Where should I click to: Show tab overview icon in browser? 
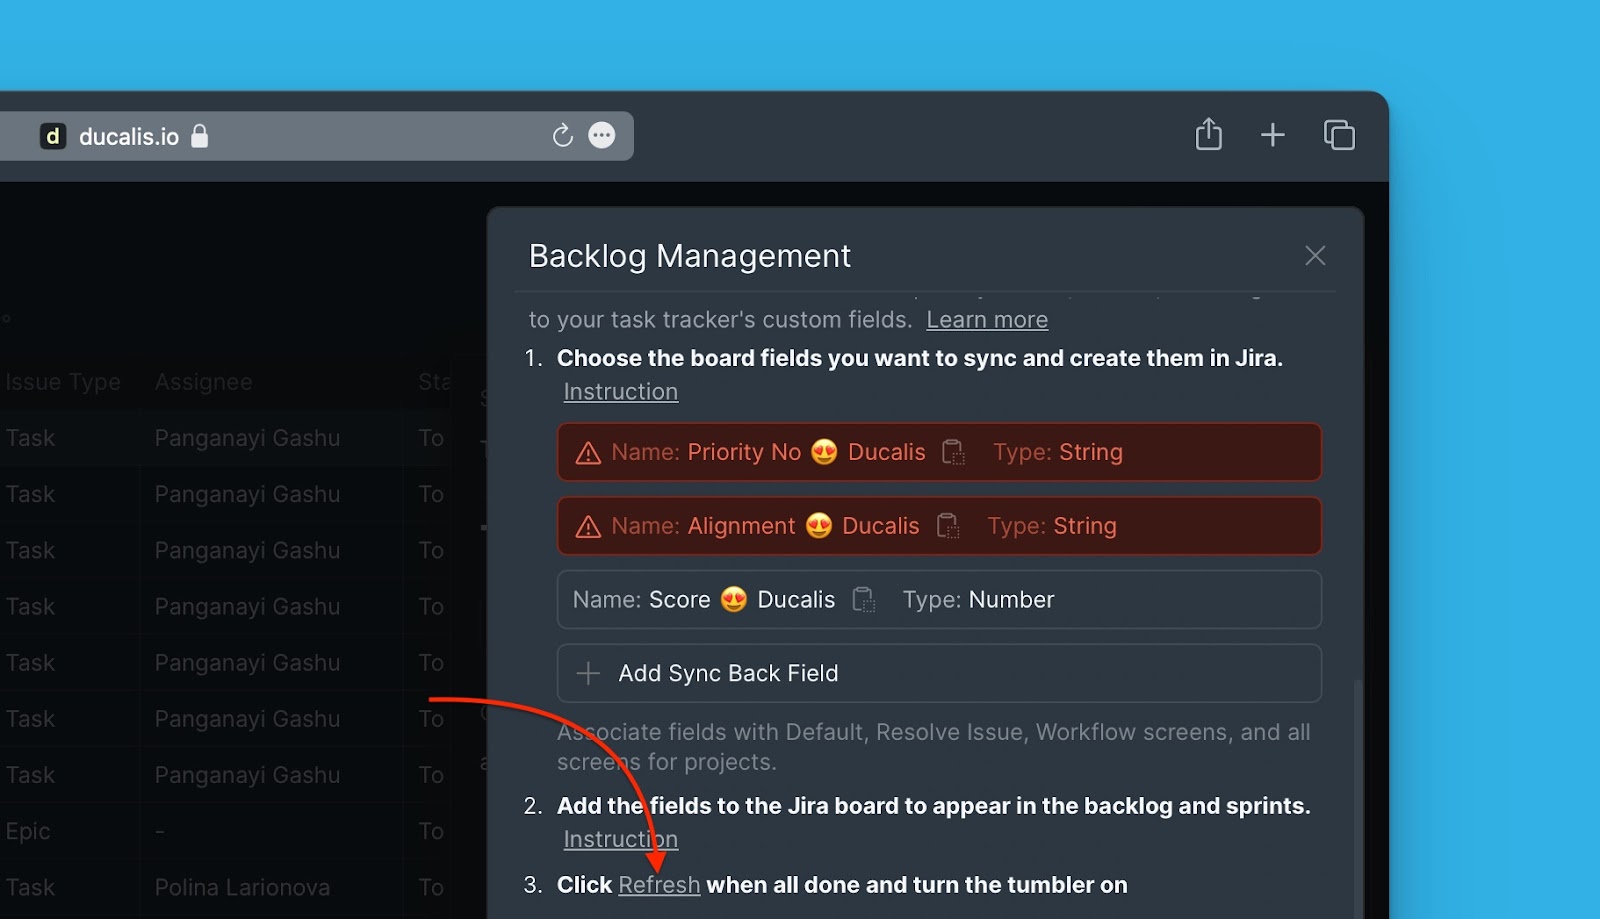point(1338,135)
